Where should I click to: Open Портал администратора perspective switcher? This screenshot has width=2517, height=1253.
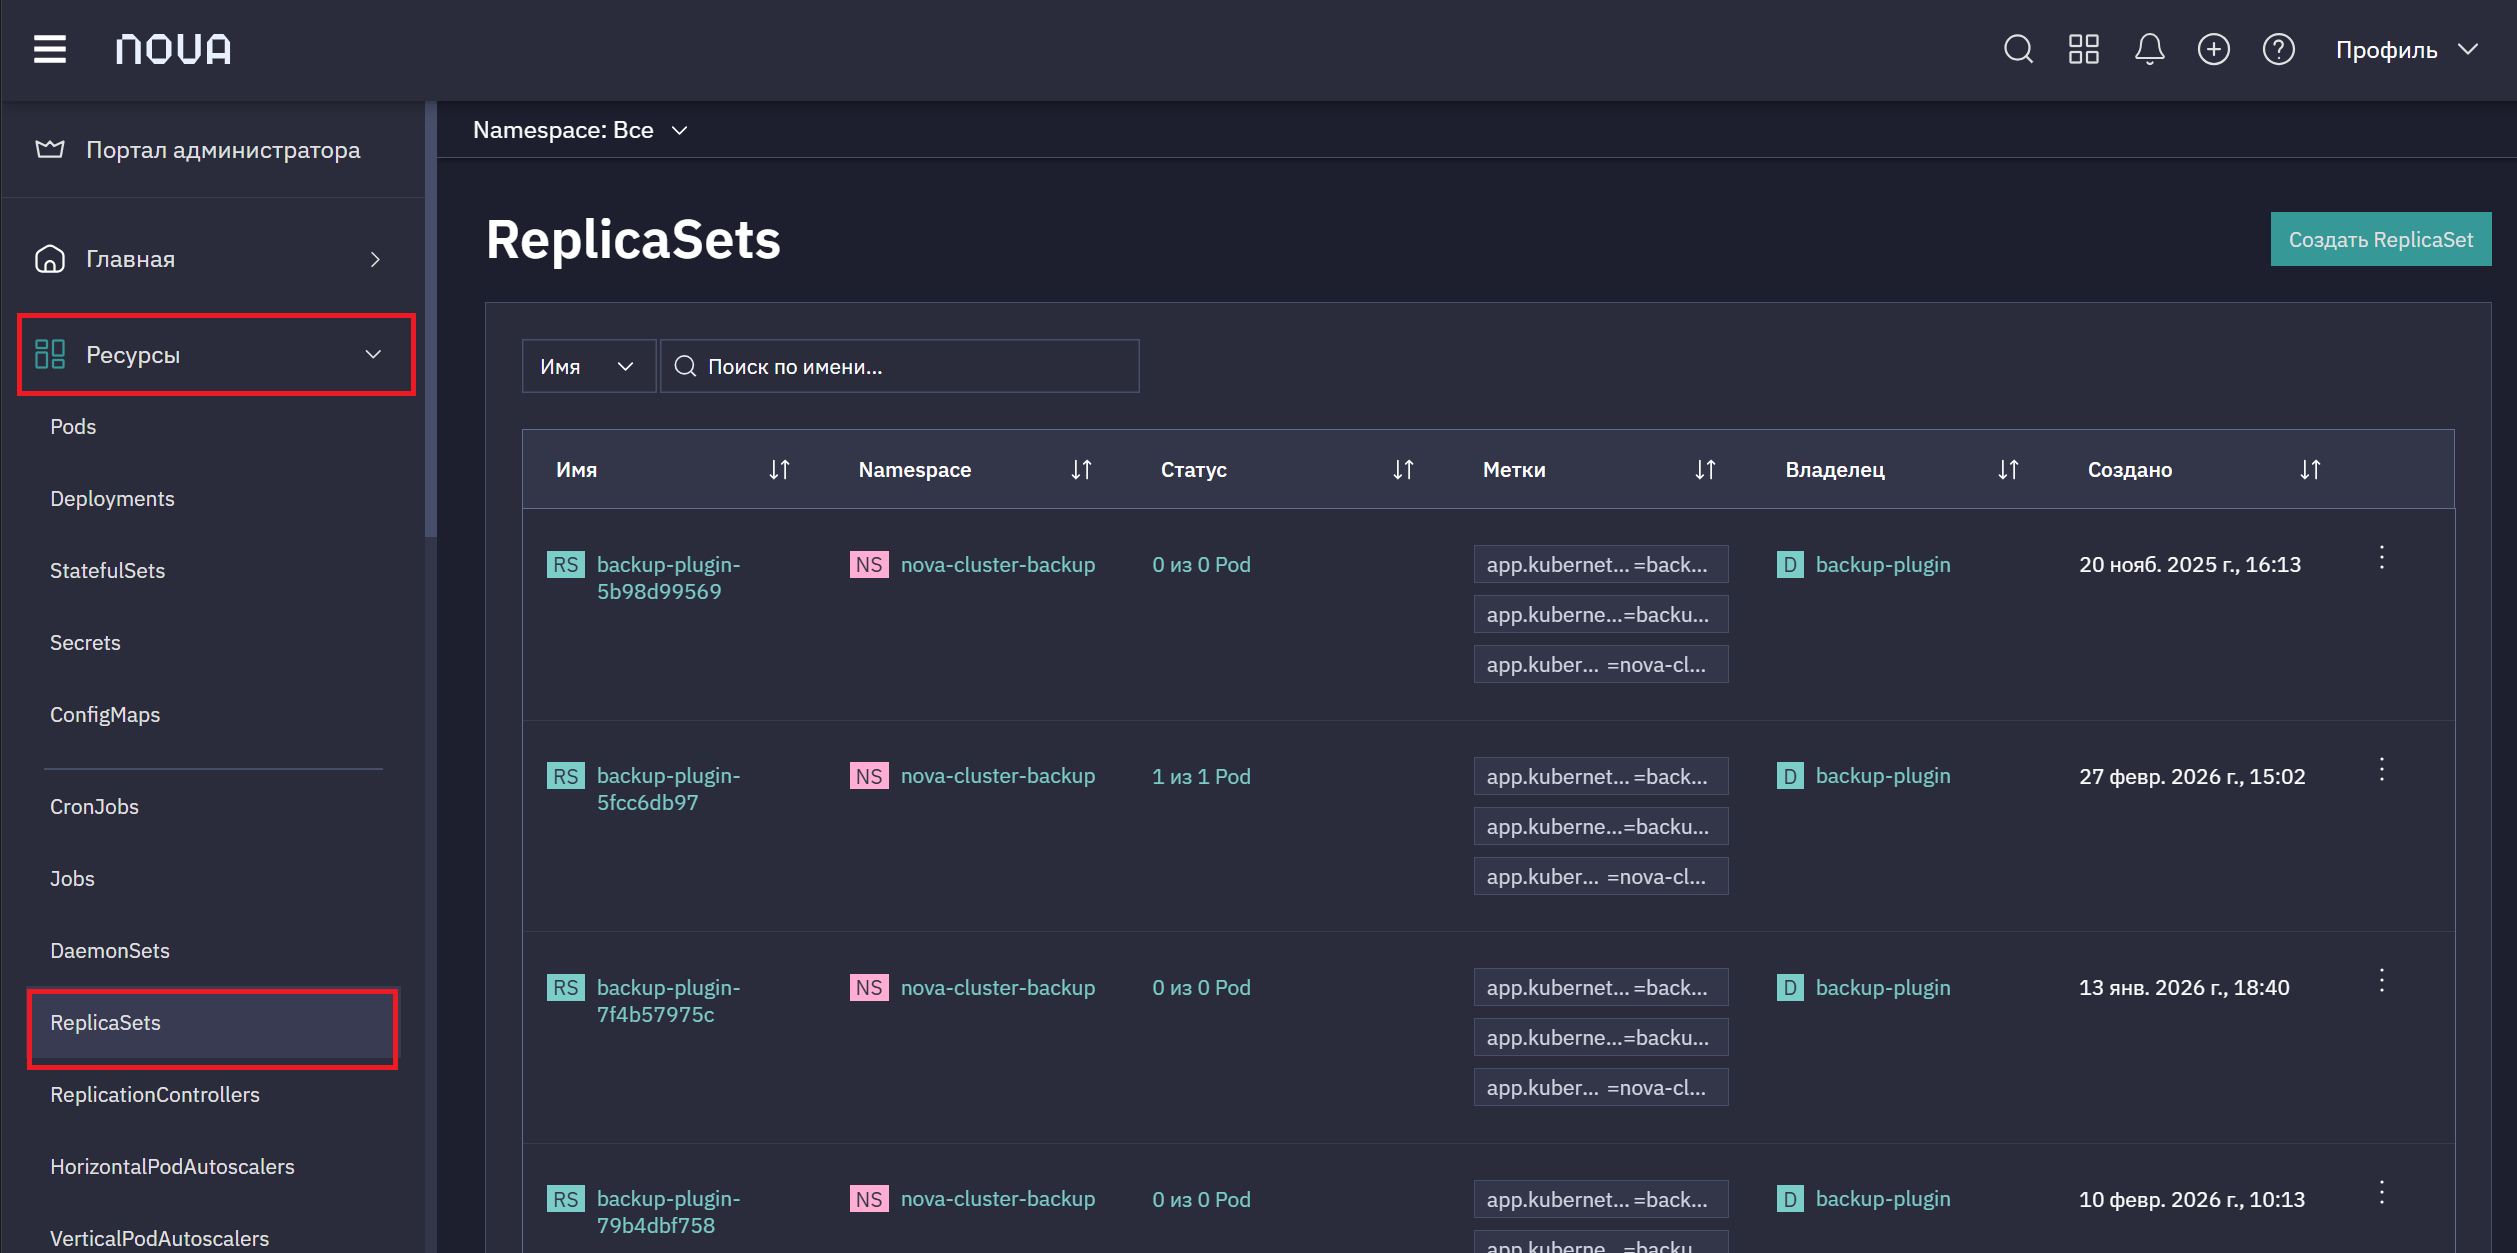click(x=212, y=150)
